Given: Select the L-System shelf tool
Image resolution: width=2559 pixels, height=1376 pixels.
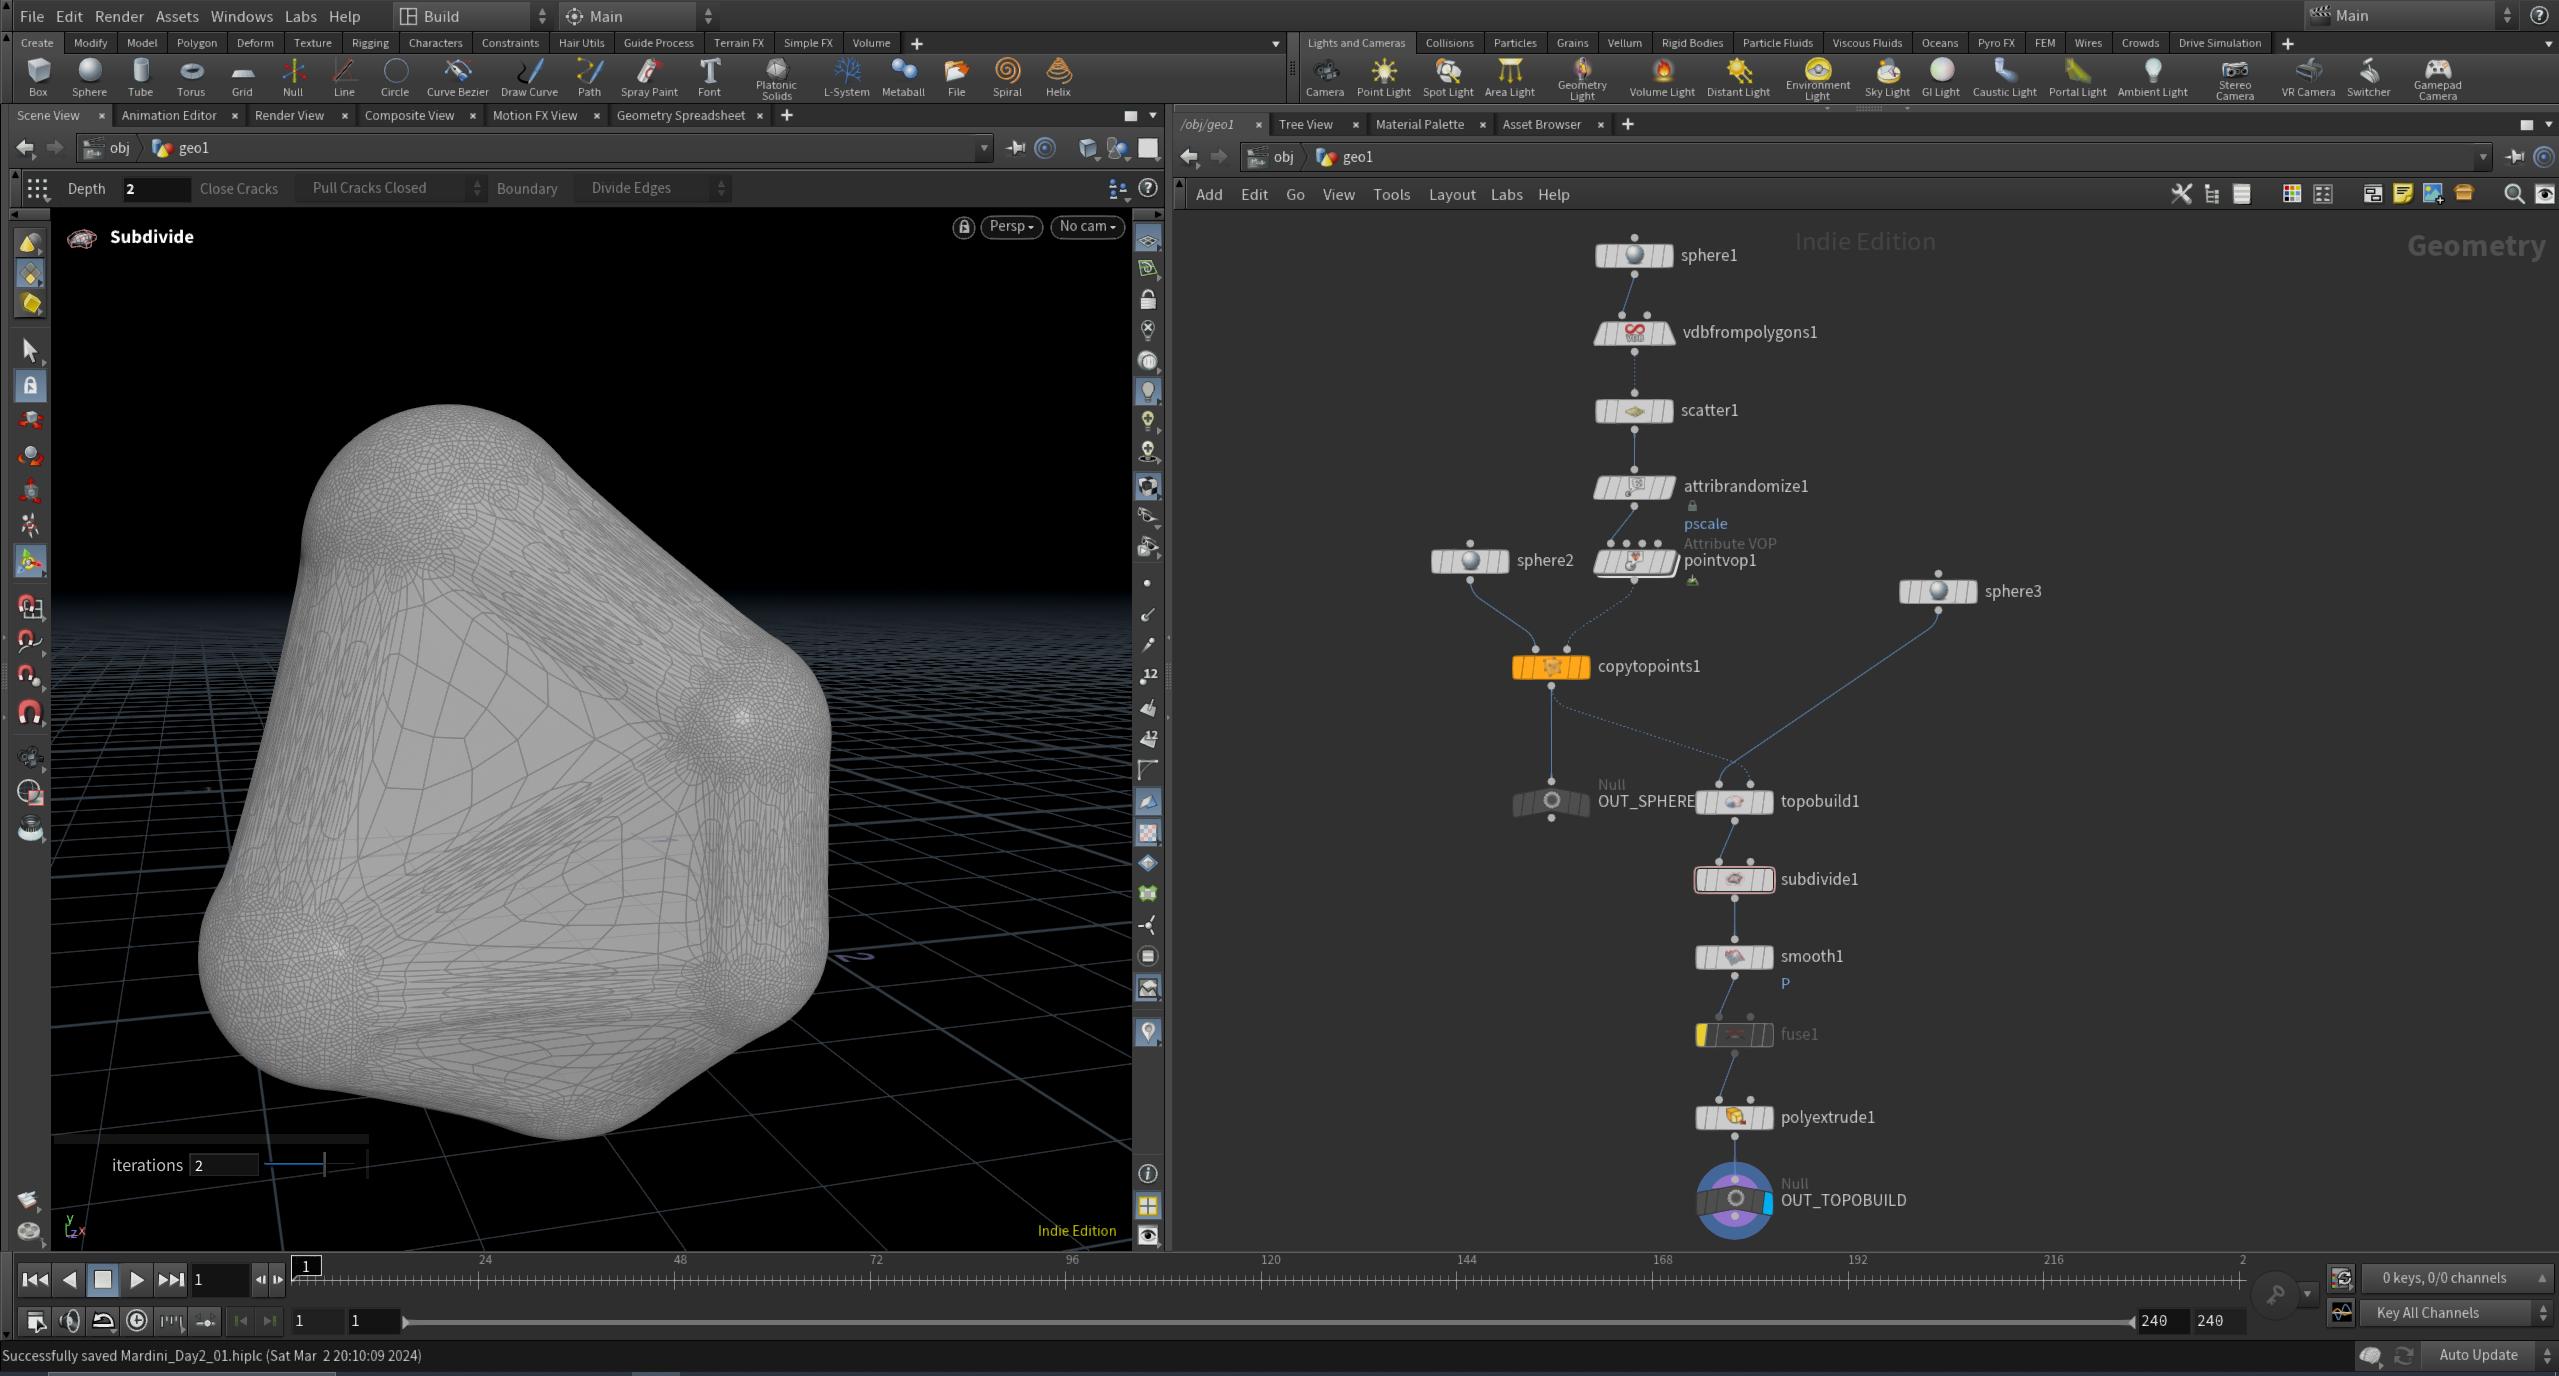Looking at the screenshot, I should pyautogui.click(x=846, y=77).
